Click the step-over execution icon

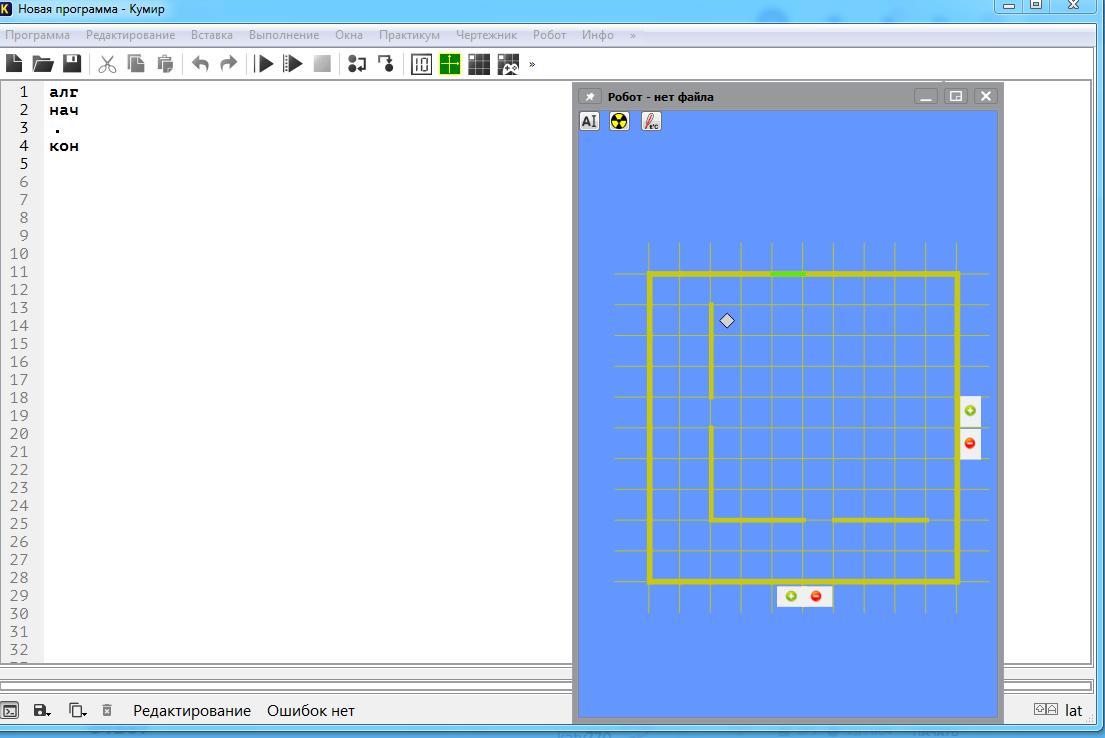click(357, 64)
